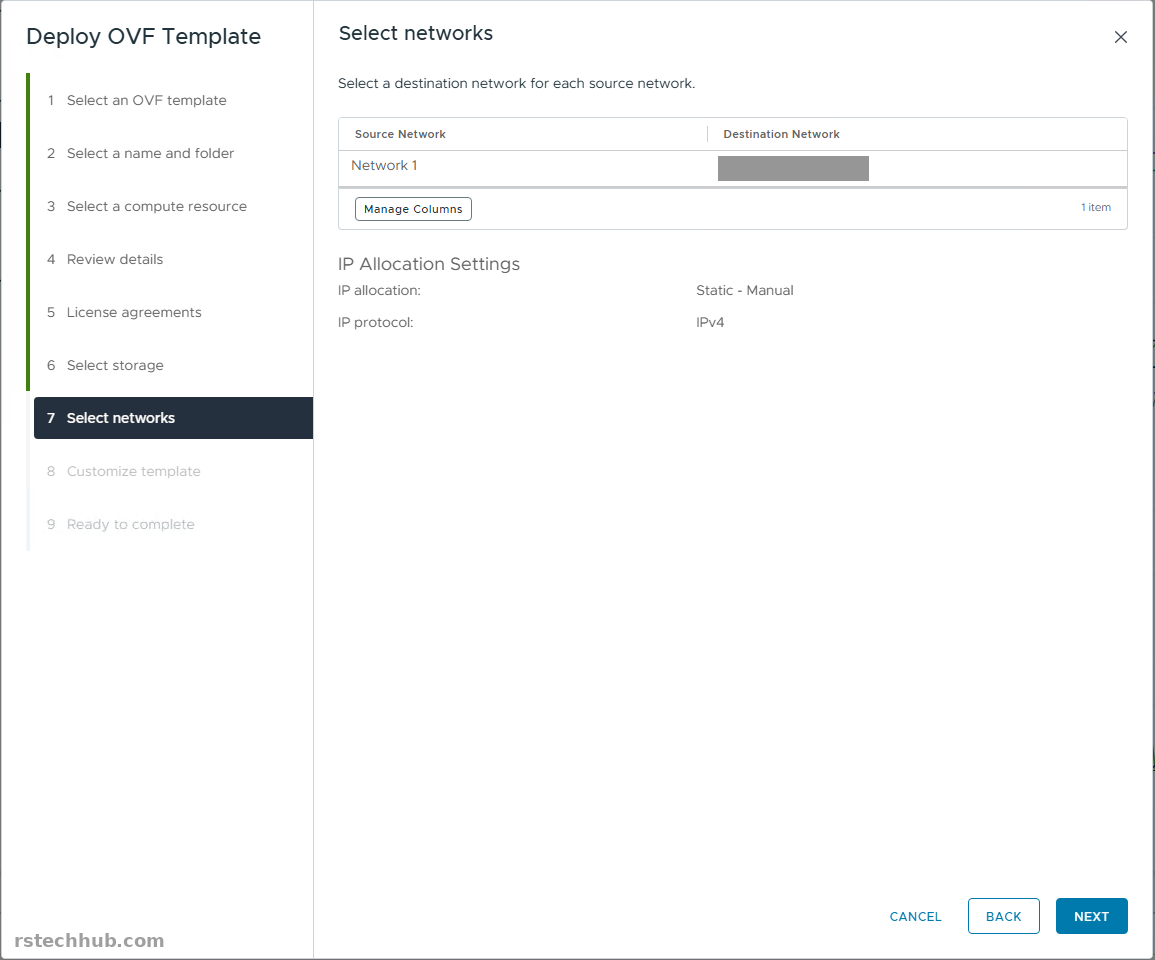1155x960 pixels.
Task: Jump to step 3 Select a compute resource
Action: (x=147, y=206)
